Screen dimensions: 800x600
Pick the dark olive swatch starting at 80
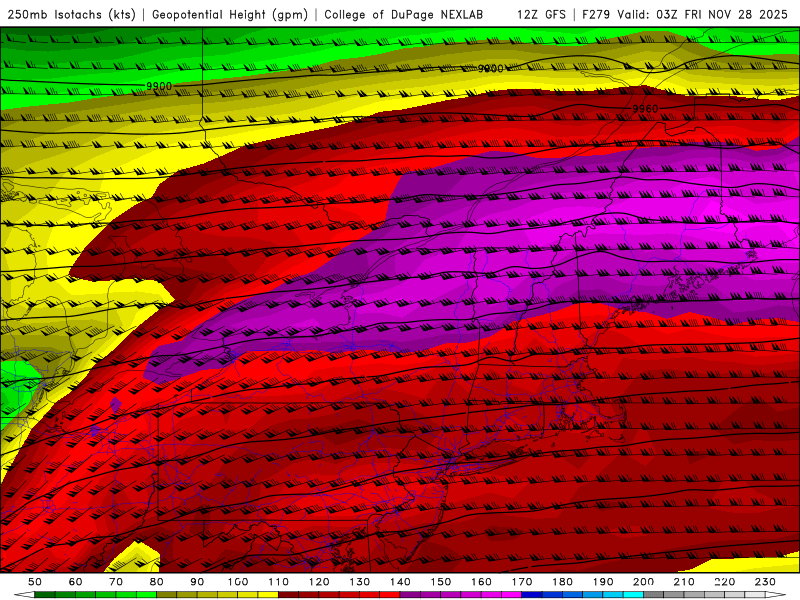click(x=167, y=595)
